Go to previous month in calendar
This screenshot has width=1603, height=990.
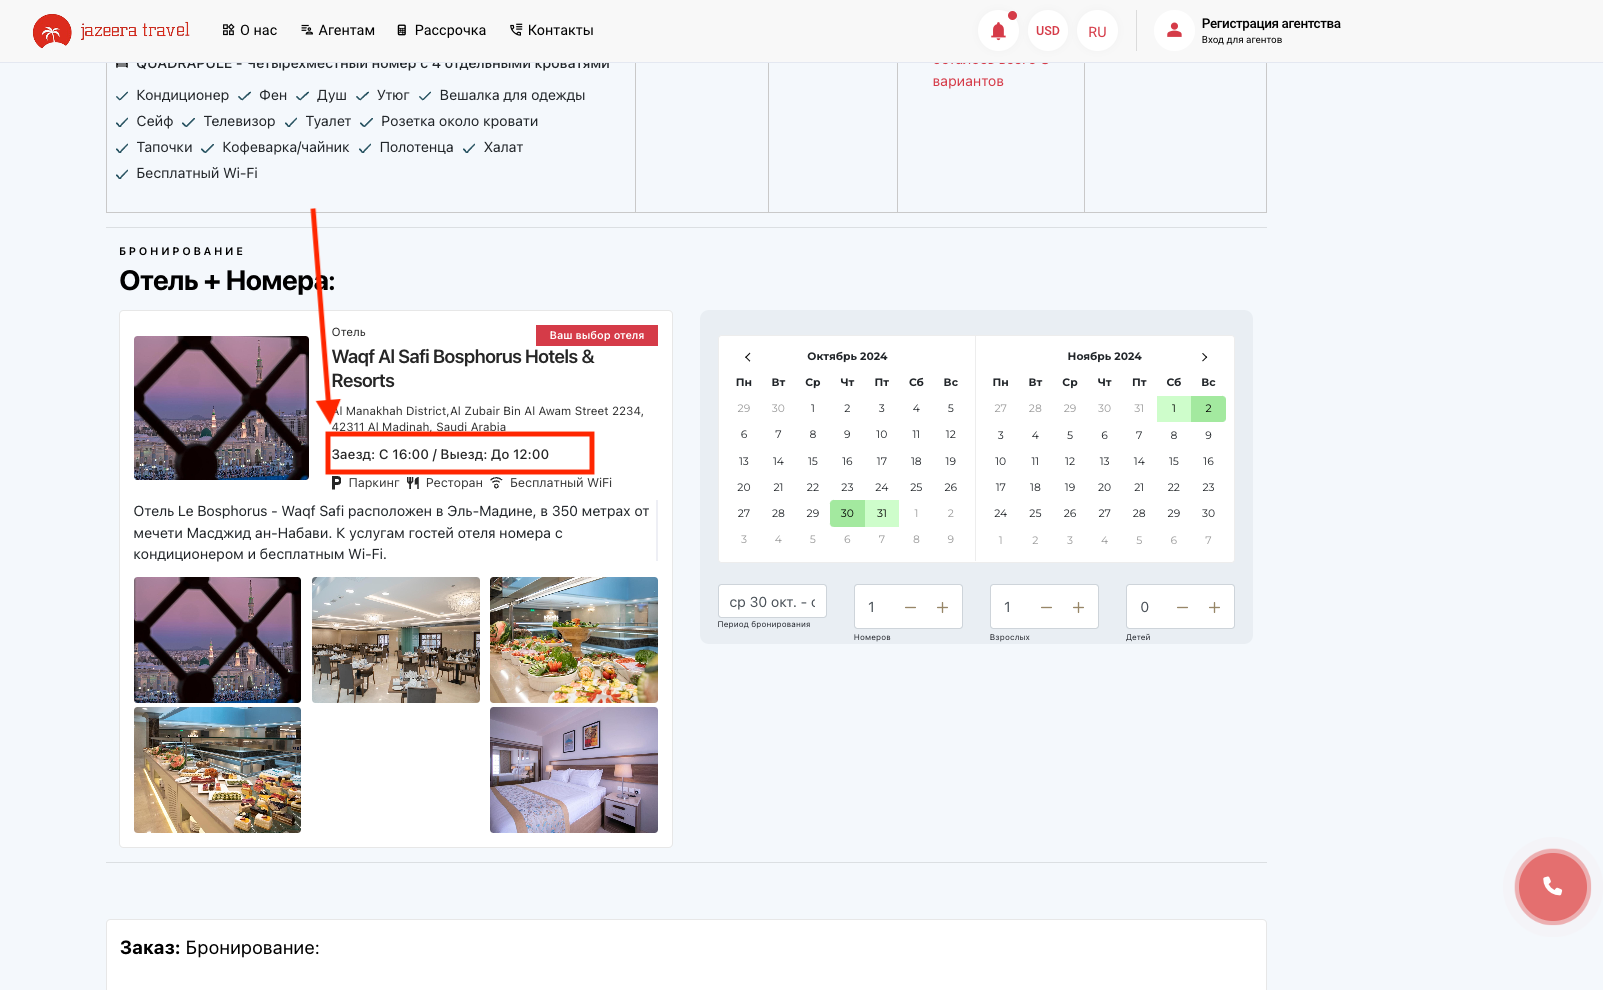747,357
